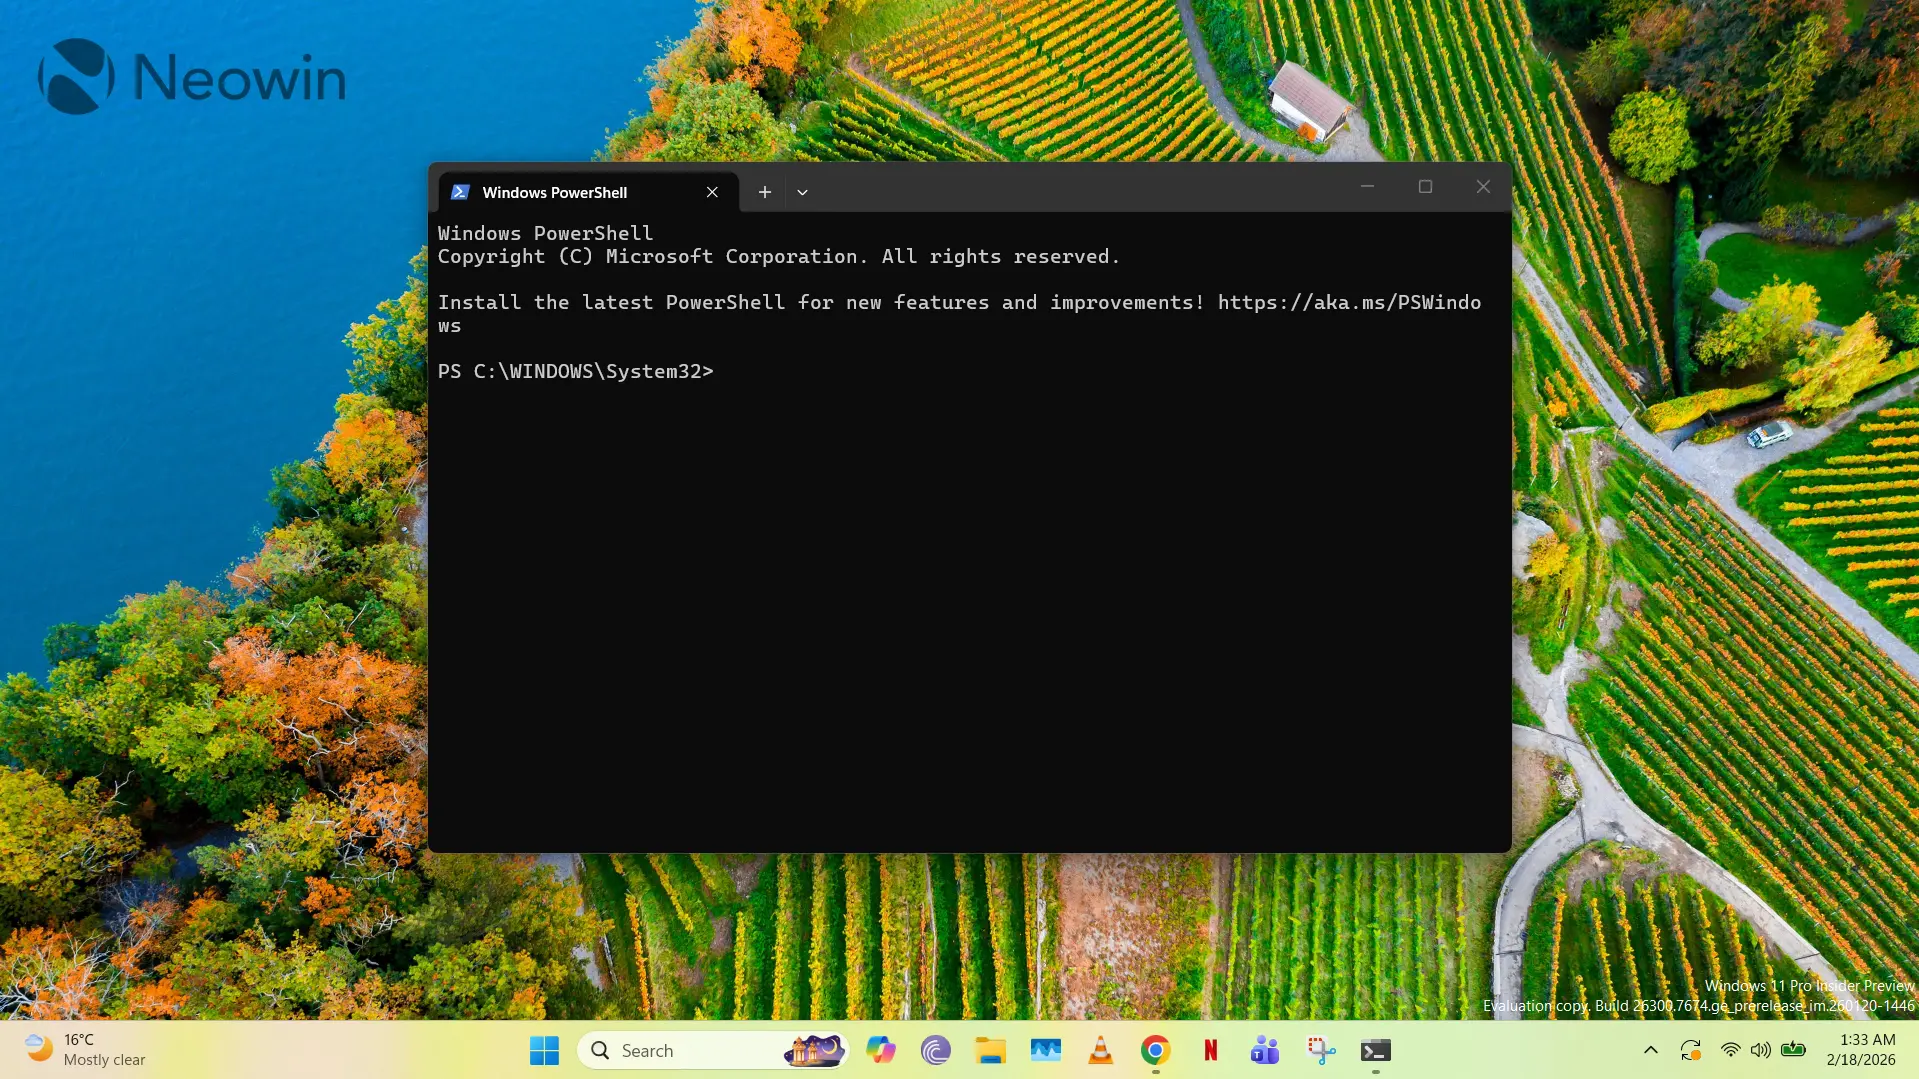The height and width of the screenshot is (1079, 1919).
Task: Minimize the PowerShell terminal window
Action: pyautogui.click(x=1367, y=187)
